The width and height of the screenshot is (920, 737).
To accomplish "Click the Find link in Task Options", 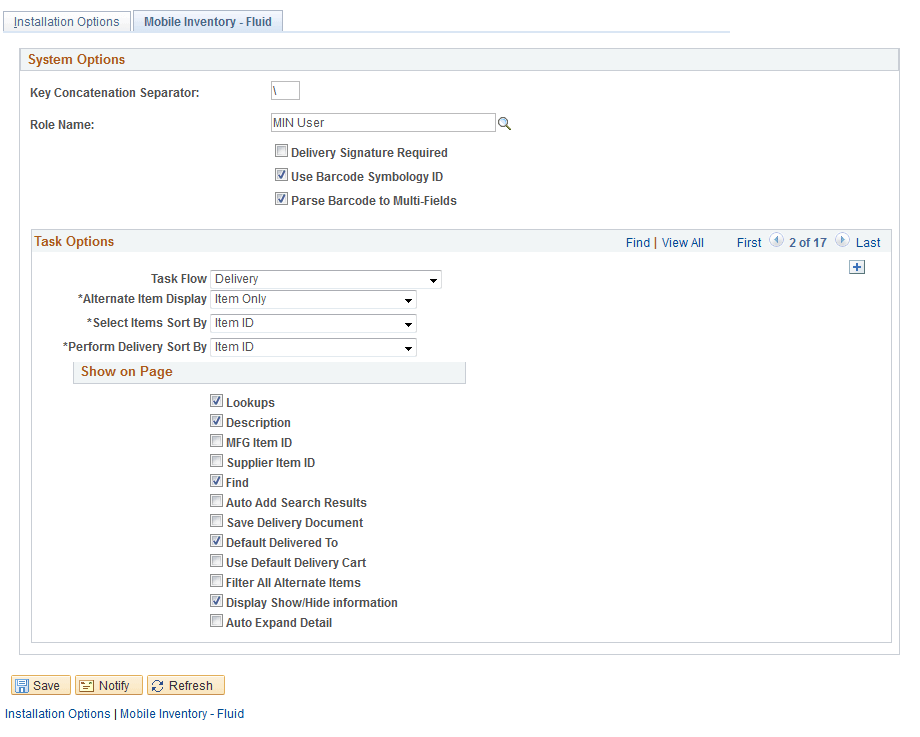I will click(638, 242).
